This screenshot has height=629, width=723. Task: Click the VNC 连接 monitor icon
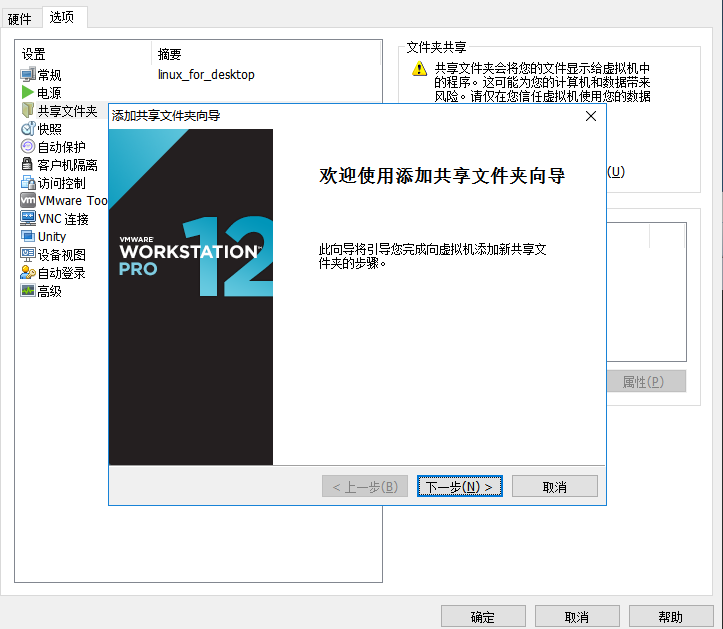tap(28, 218)
